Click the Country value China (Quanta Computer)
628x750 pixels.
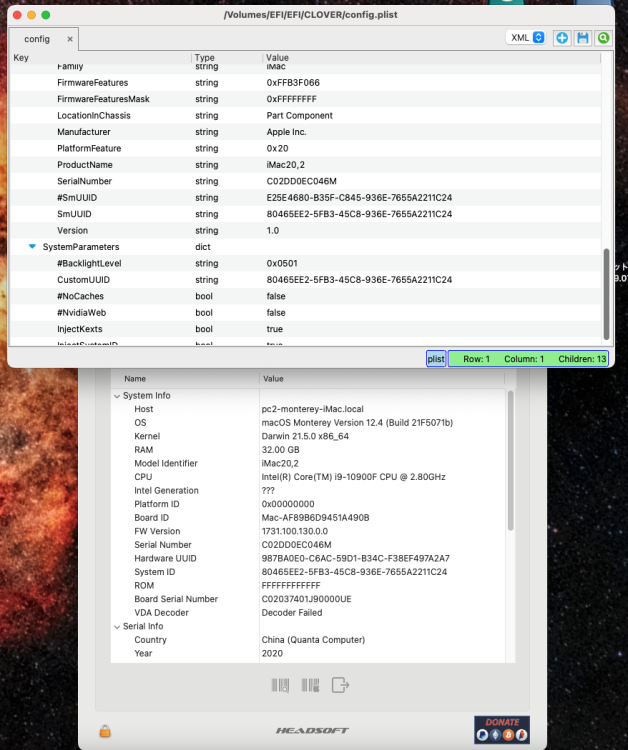coord(313,640)
